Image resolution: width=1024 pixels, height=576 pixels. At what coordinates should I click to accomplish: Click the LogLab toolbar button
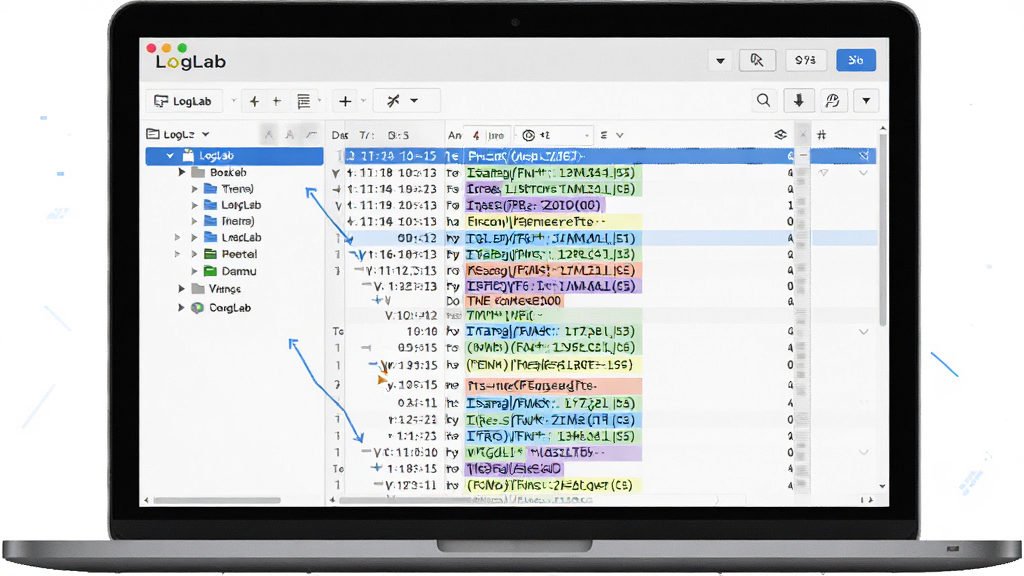point(184,101)
